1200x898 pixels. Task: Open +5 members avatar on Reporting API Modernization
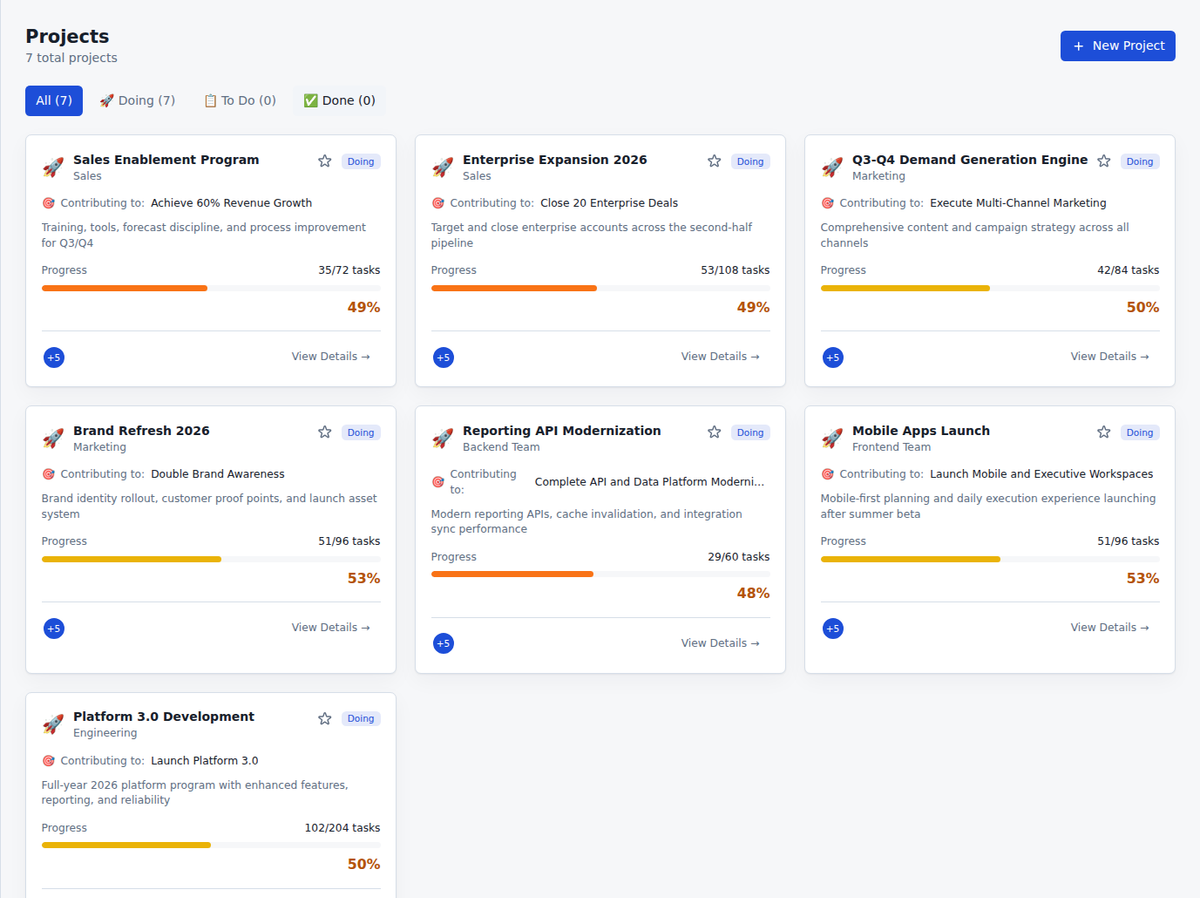click(x=443, y=643)
